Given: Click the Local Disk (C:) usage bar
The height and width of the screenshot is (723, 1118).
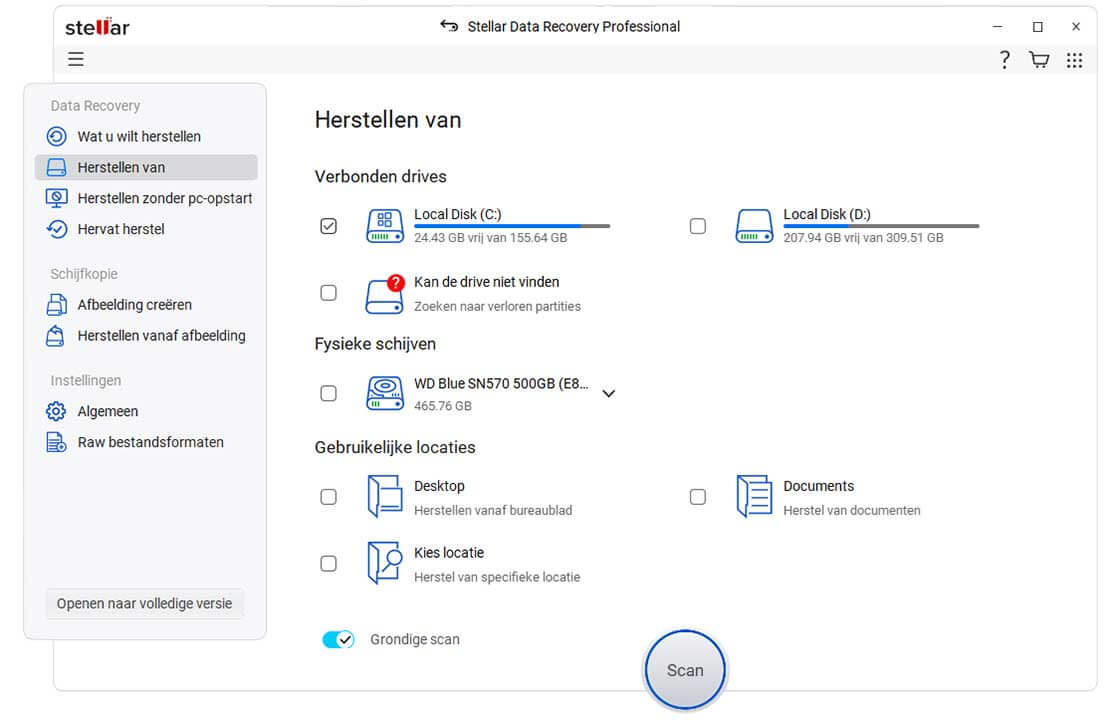Looking at the screenshot, I should (511, 226).
